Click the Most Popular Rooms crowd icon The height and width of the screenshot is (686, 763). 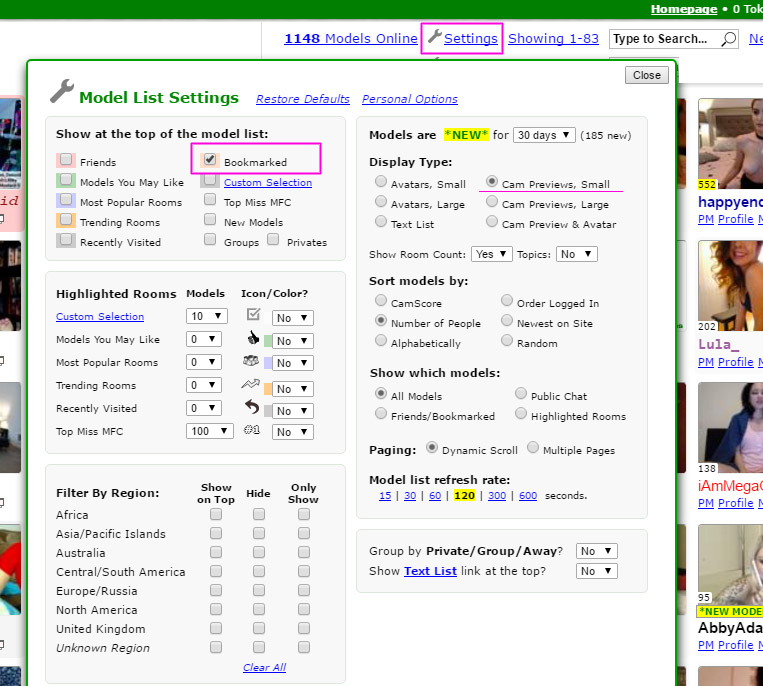[252, 362]
